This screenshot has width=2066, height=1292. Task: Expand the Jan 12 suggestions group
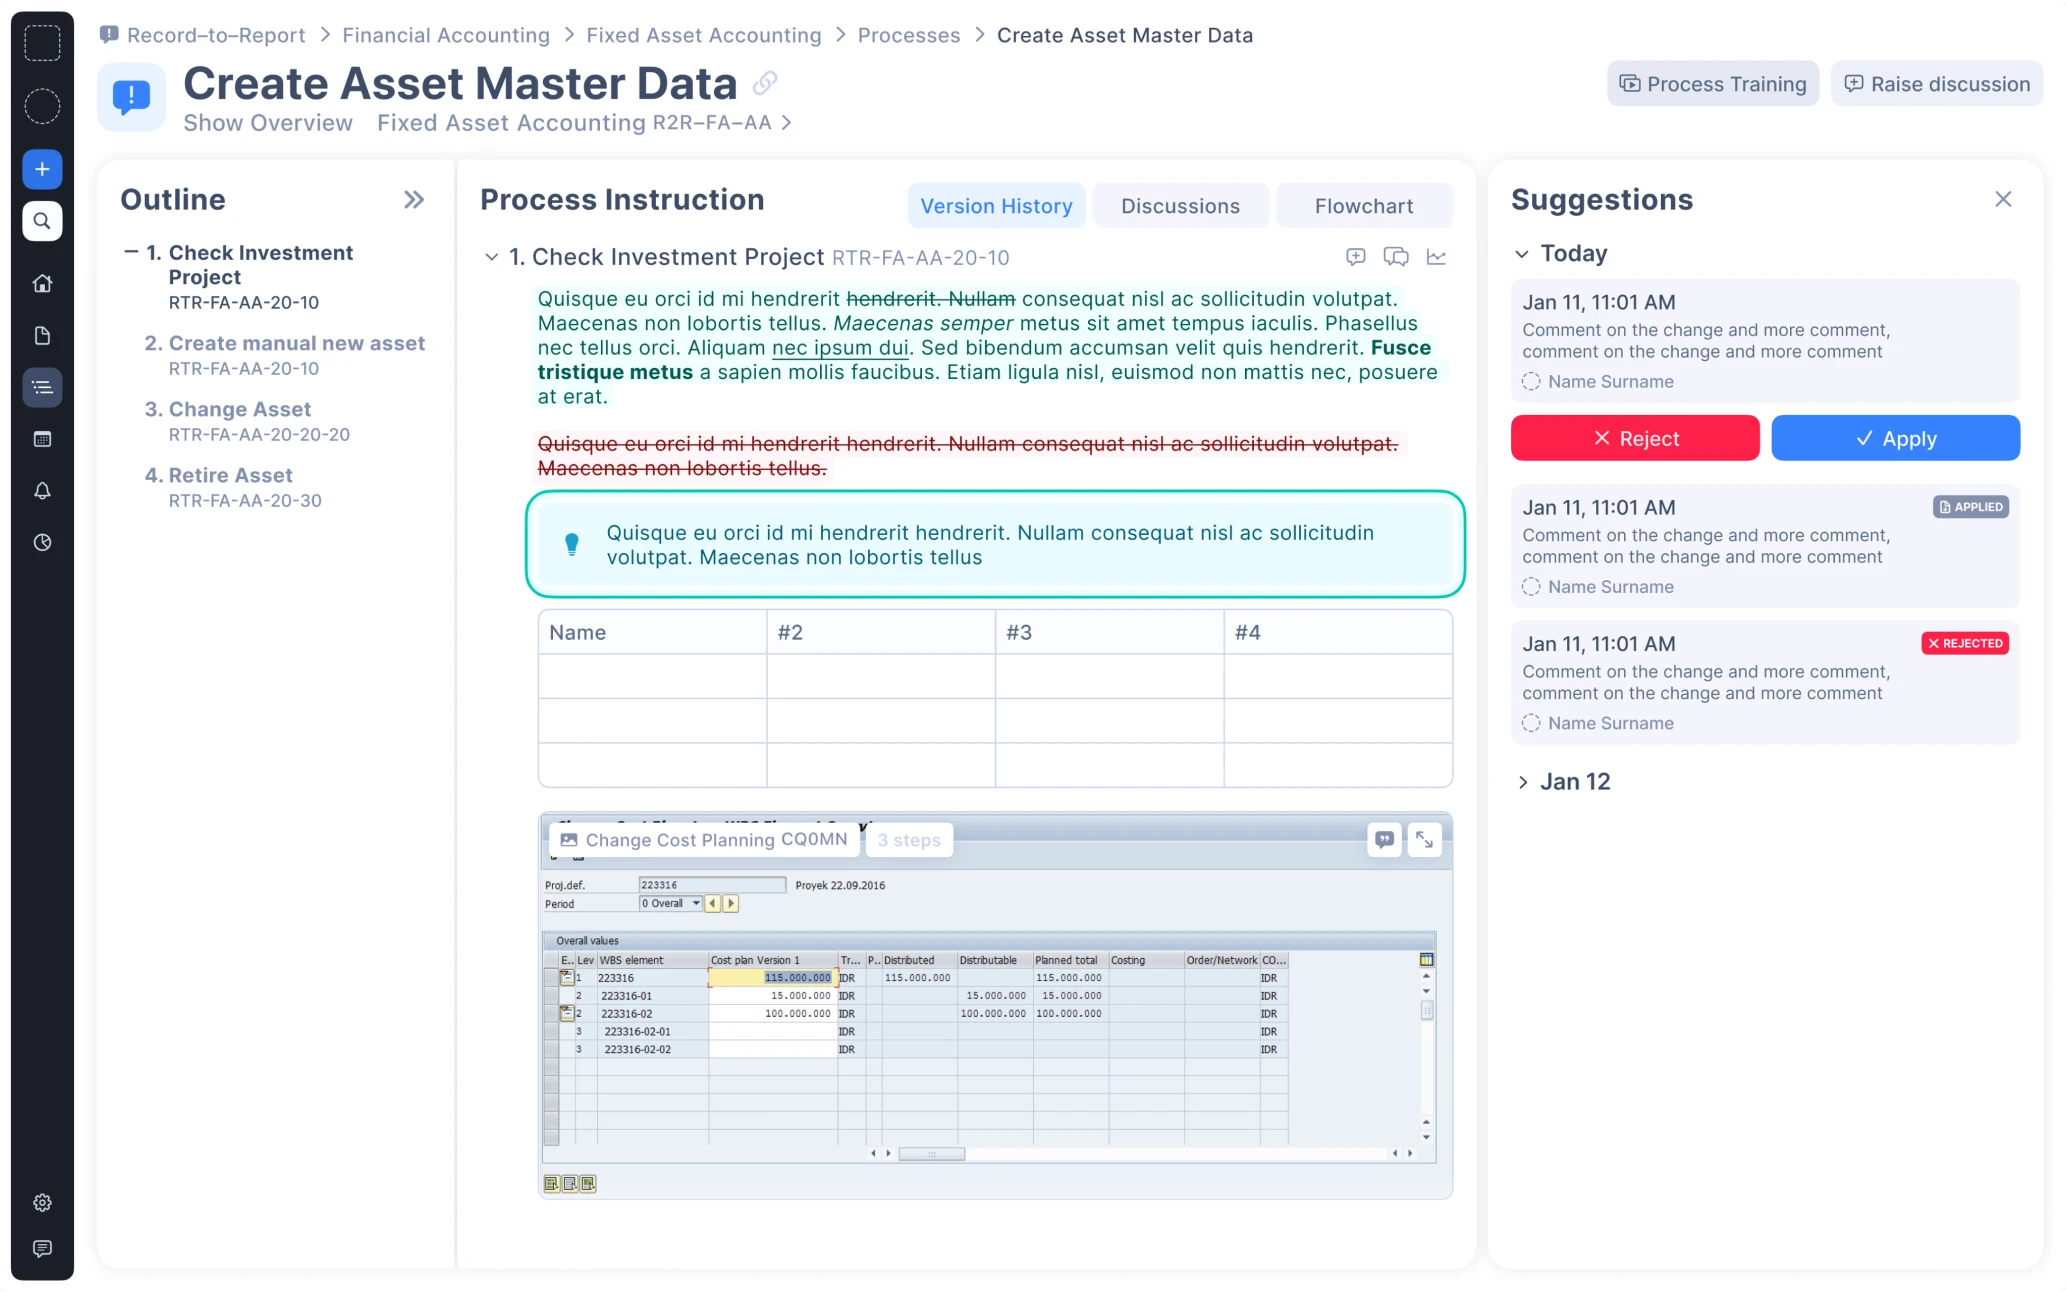click(1523, 781)
